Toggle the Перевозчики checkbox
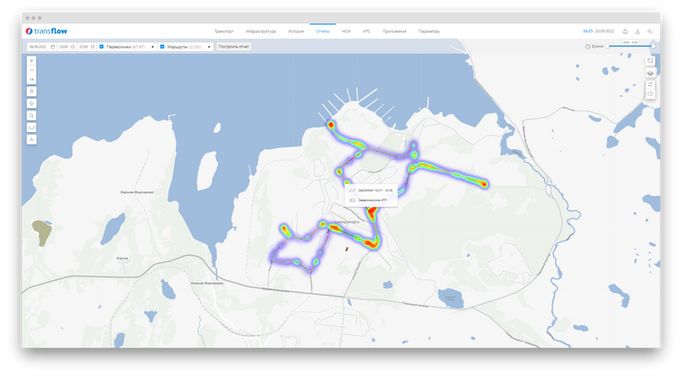Image resolution: width=682 pixels, height=379 pixels. pyautogui.click(x=101, y=47)
